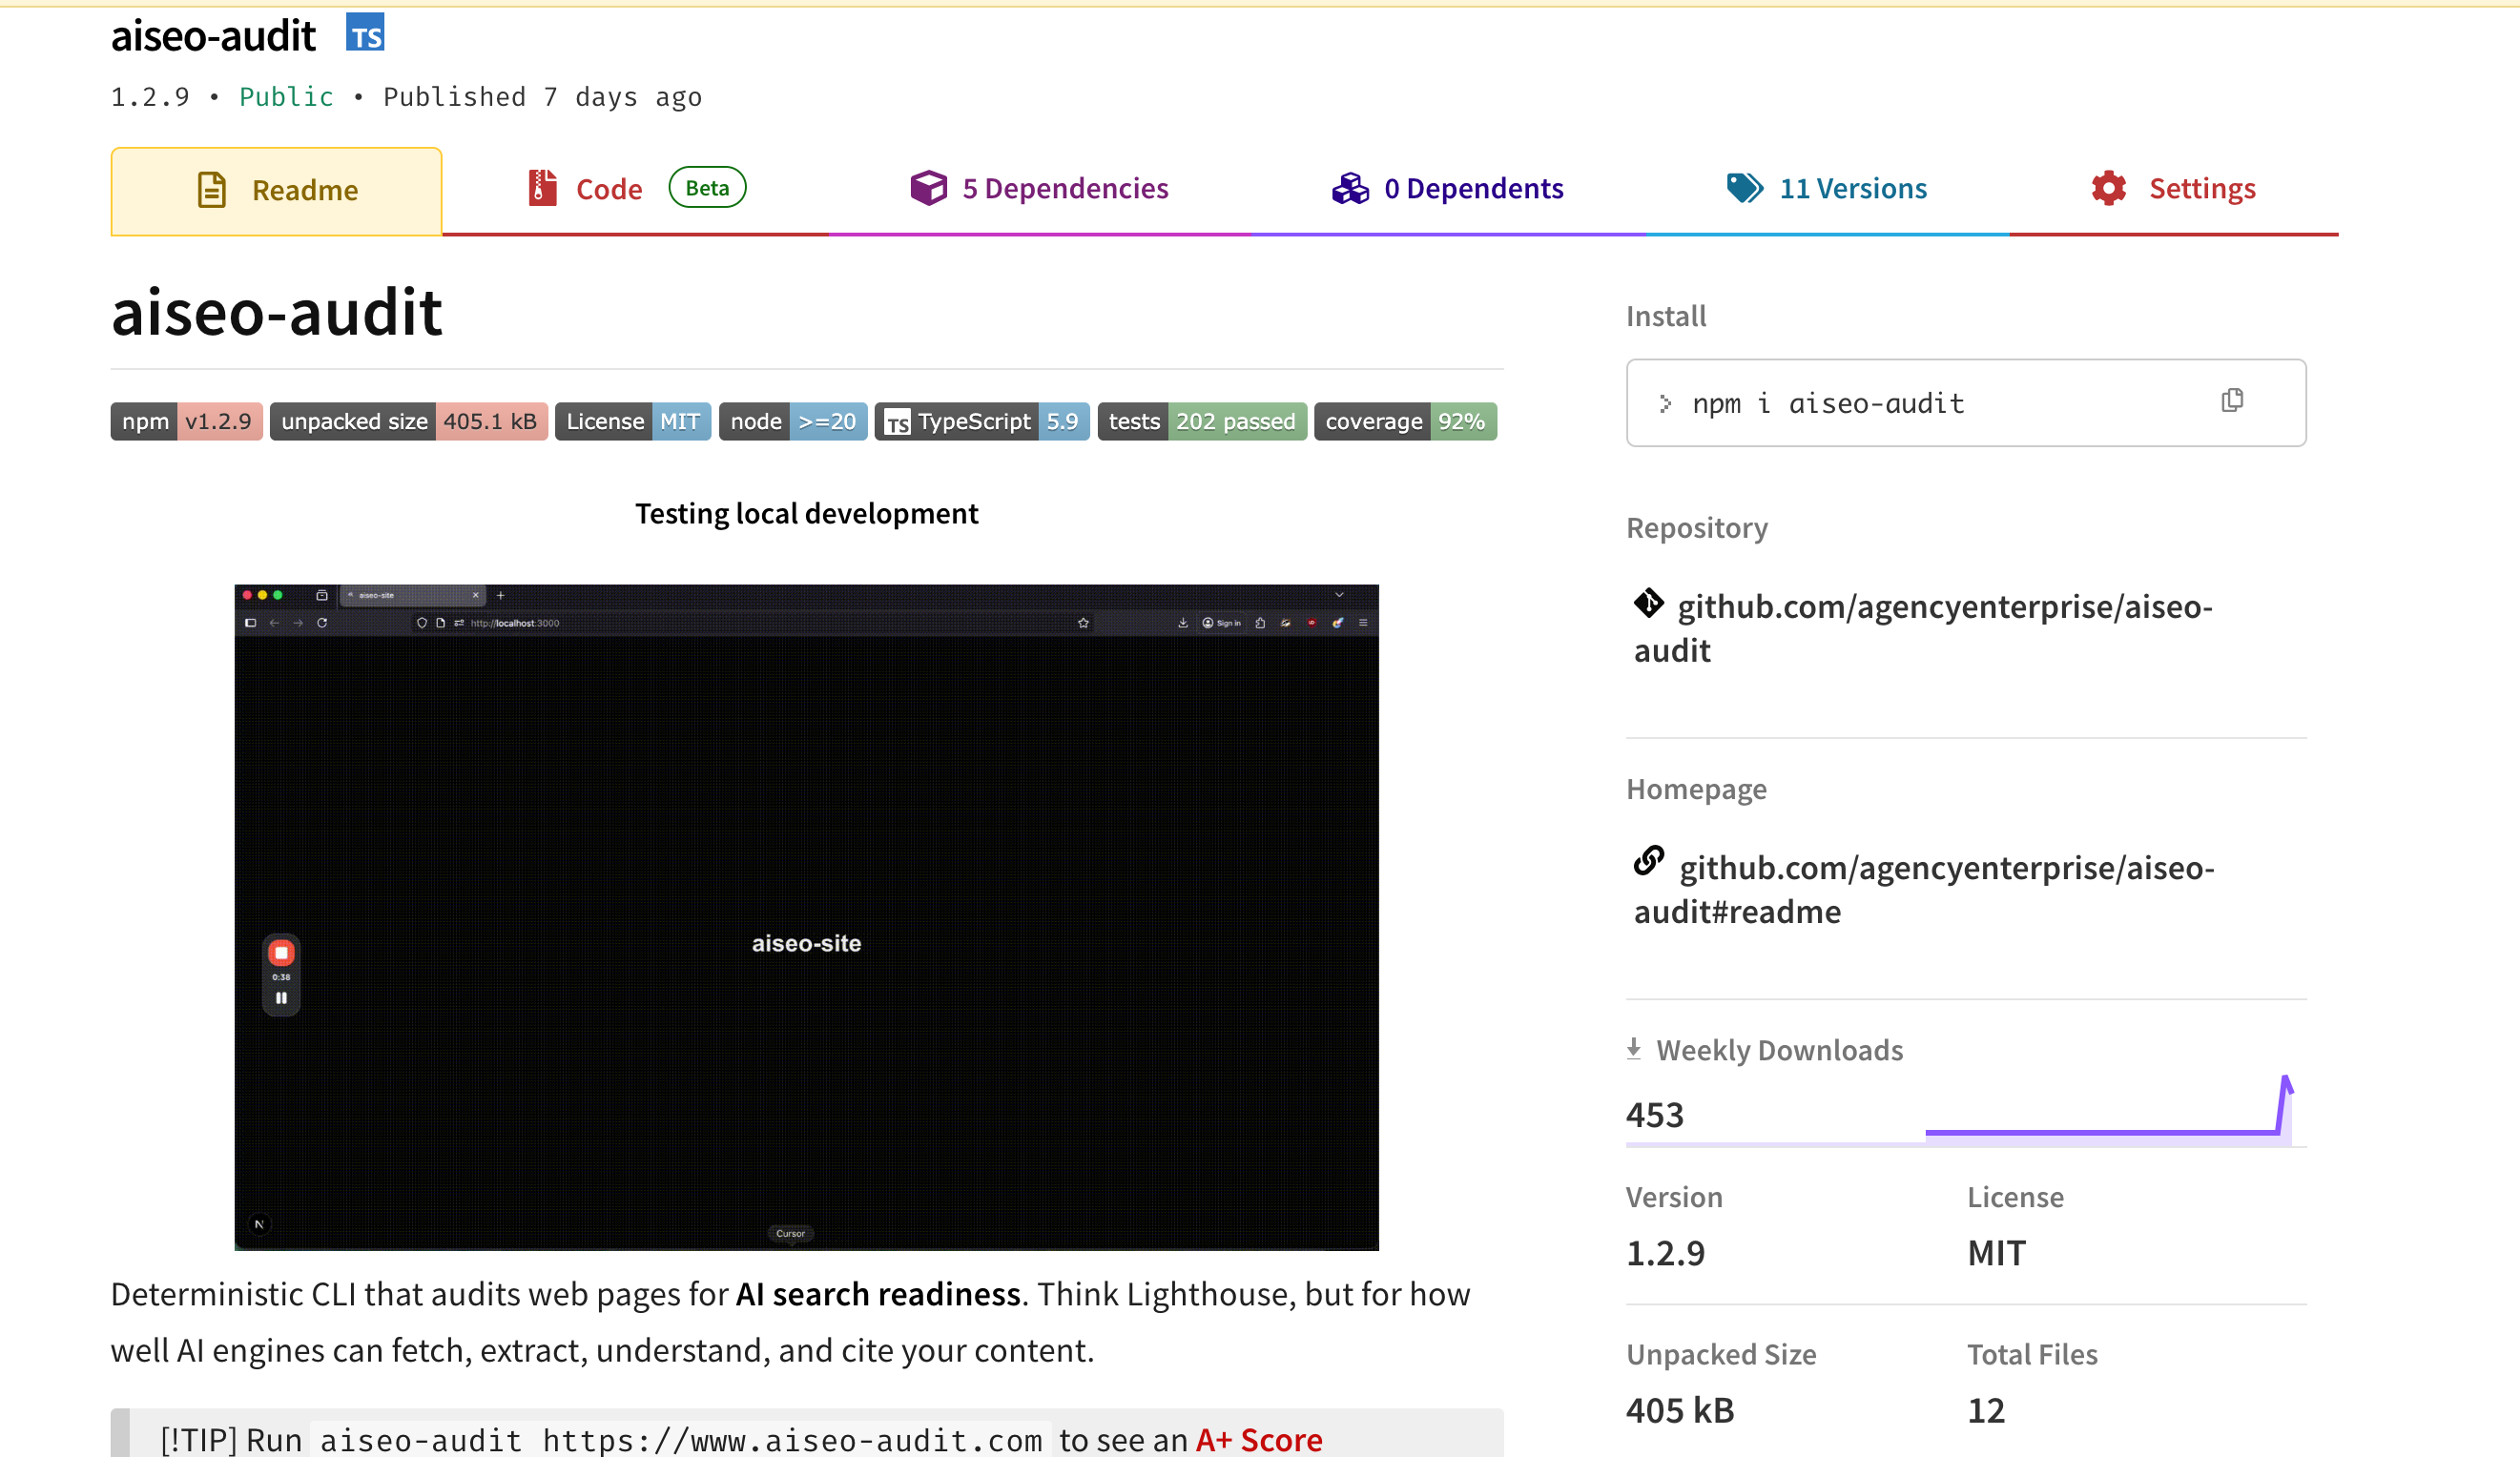Click the GitHub icon beside the repository link
2520x1457 pixels.
pos(1648,605)
